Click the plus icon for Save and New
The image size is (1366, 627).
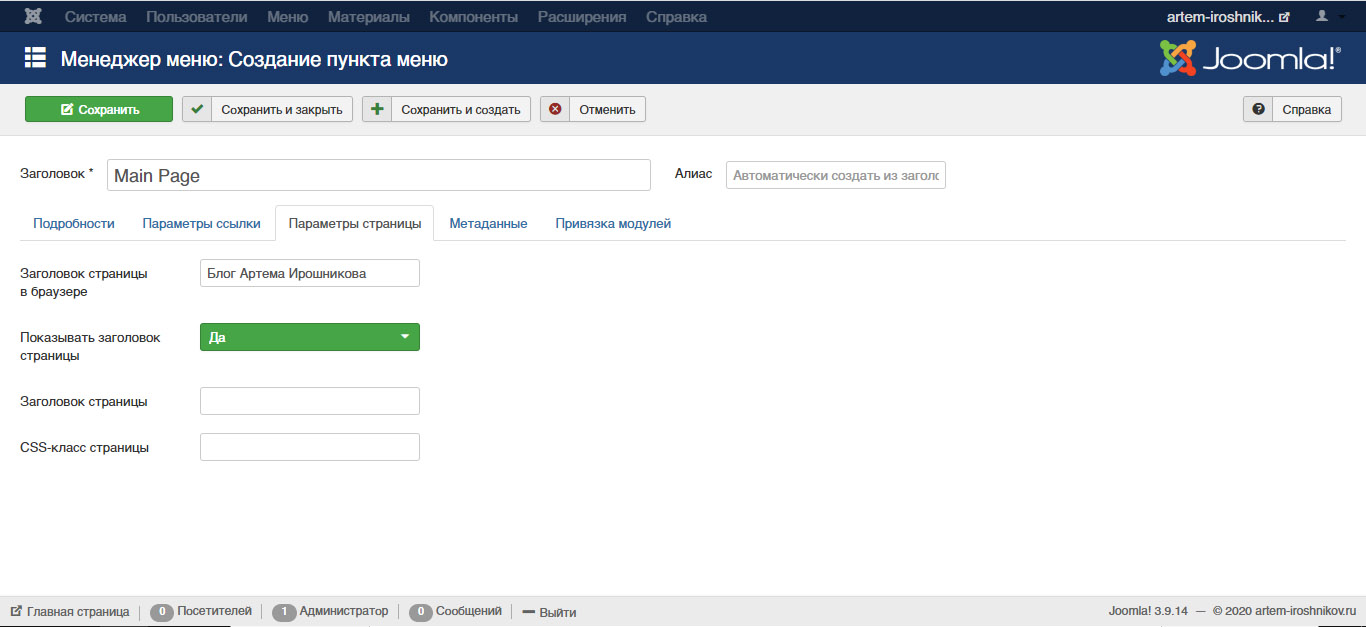(x=377, y=110)
